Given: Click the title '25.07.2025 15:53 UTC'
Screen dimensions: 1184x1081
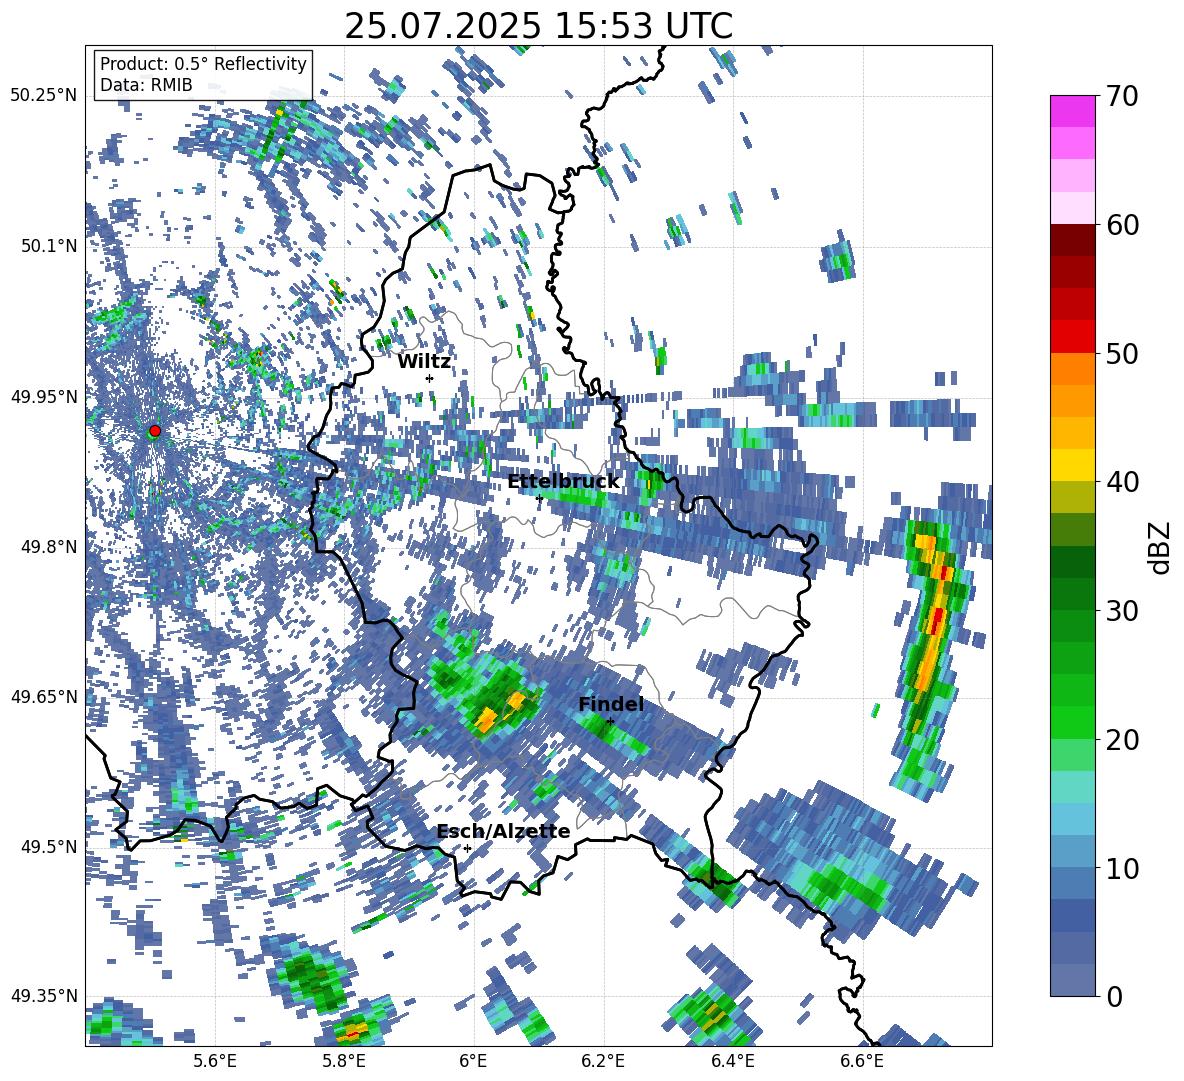Looking at the screenshot, I should (x=538, y=27).
